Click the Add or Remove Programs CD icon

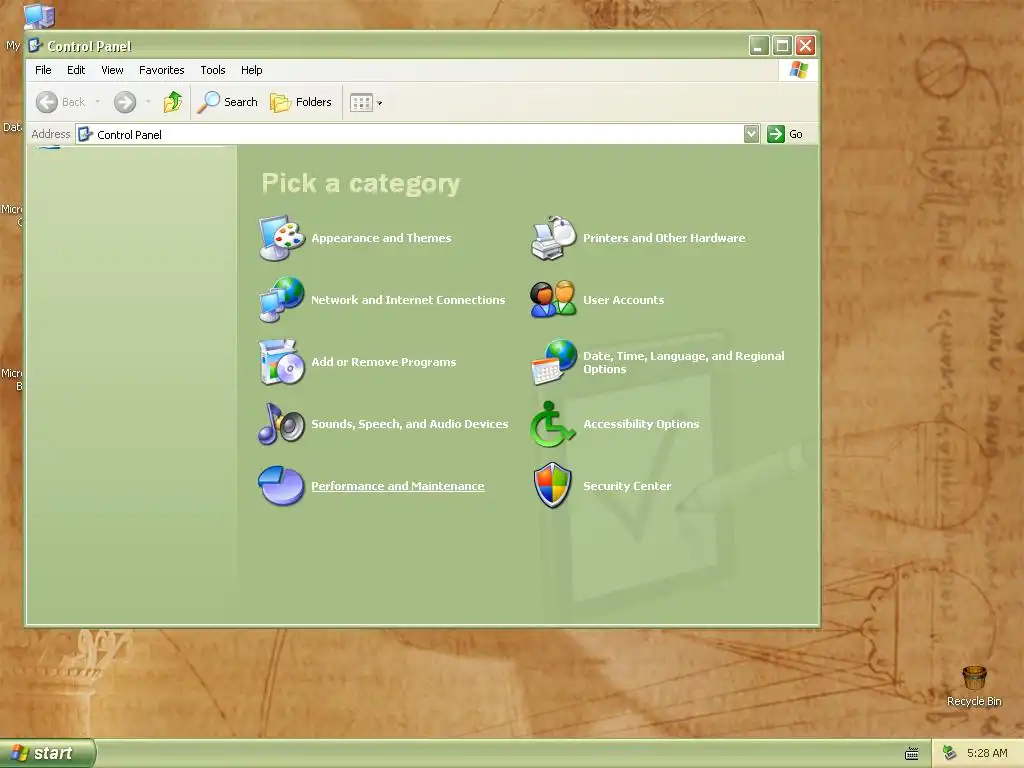(x=281, y=362)
